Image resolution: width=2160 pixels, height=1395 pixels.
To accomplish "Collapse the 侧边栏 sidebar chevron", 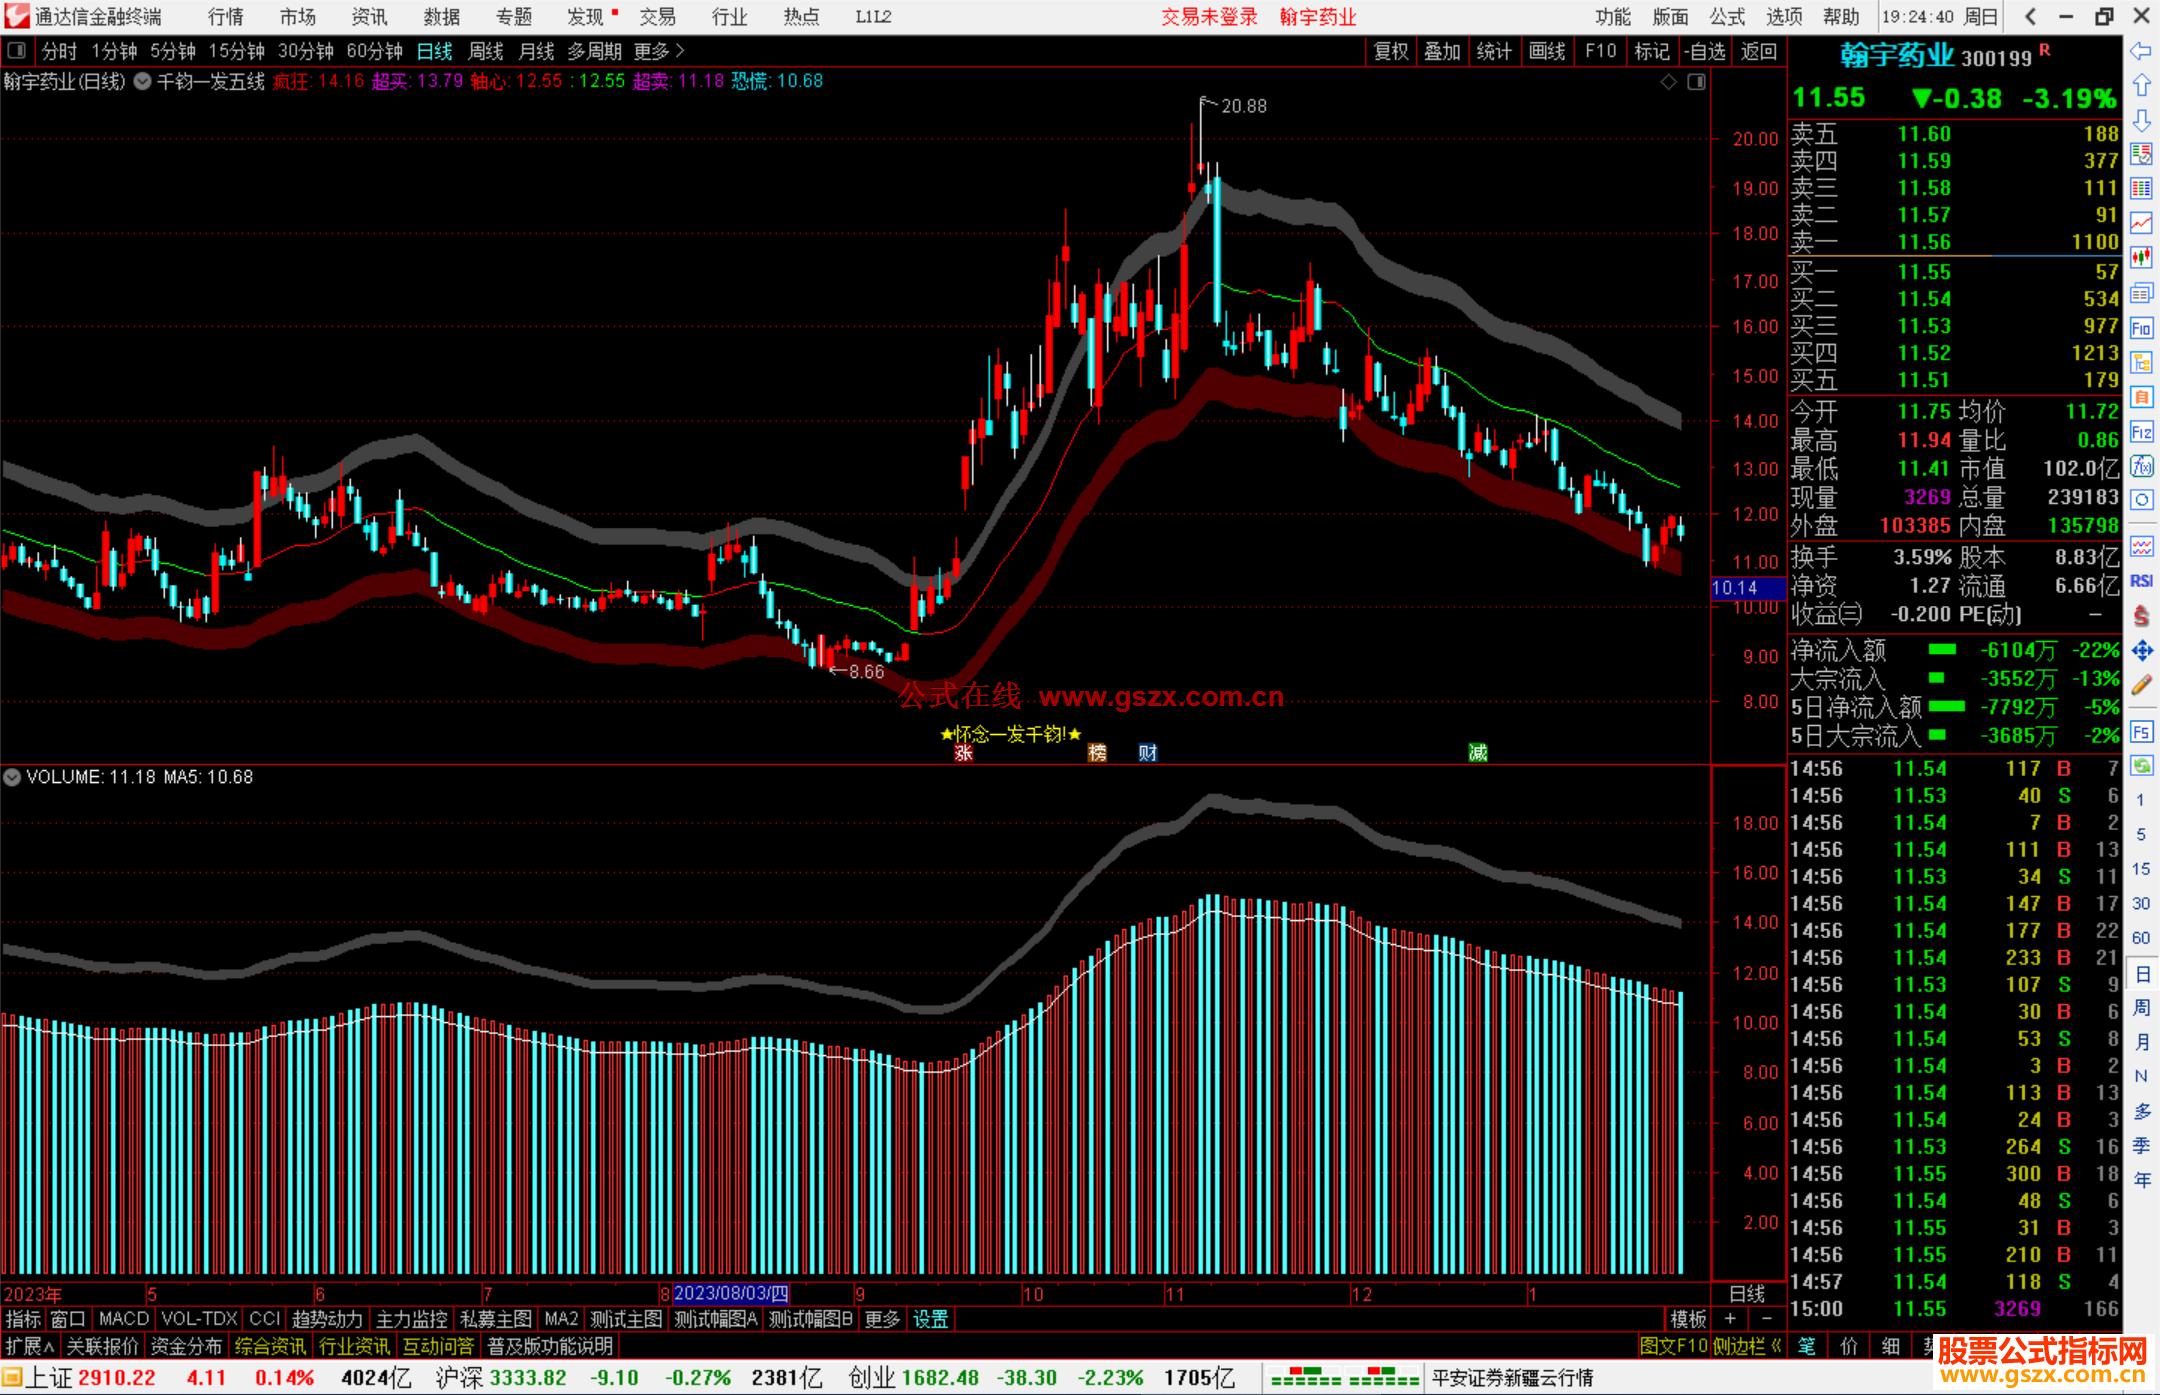I will pyautogui.click(x=1776, y=1346).
